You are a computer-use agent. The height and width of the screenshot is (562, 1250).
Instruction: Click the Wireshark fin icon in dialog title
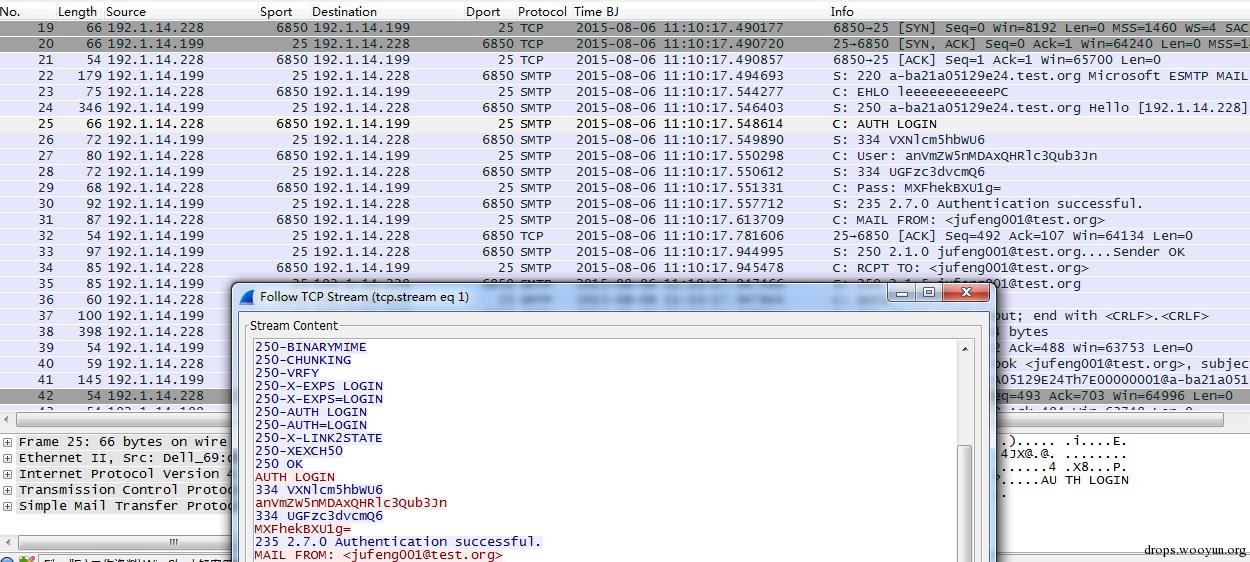(247, 296)
